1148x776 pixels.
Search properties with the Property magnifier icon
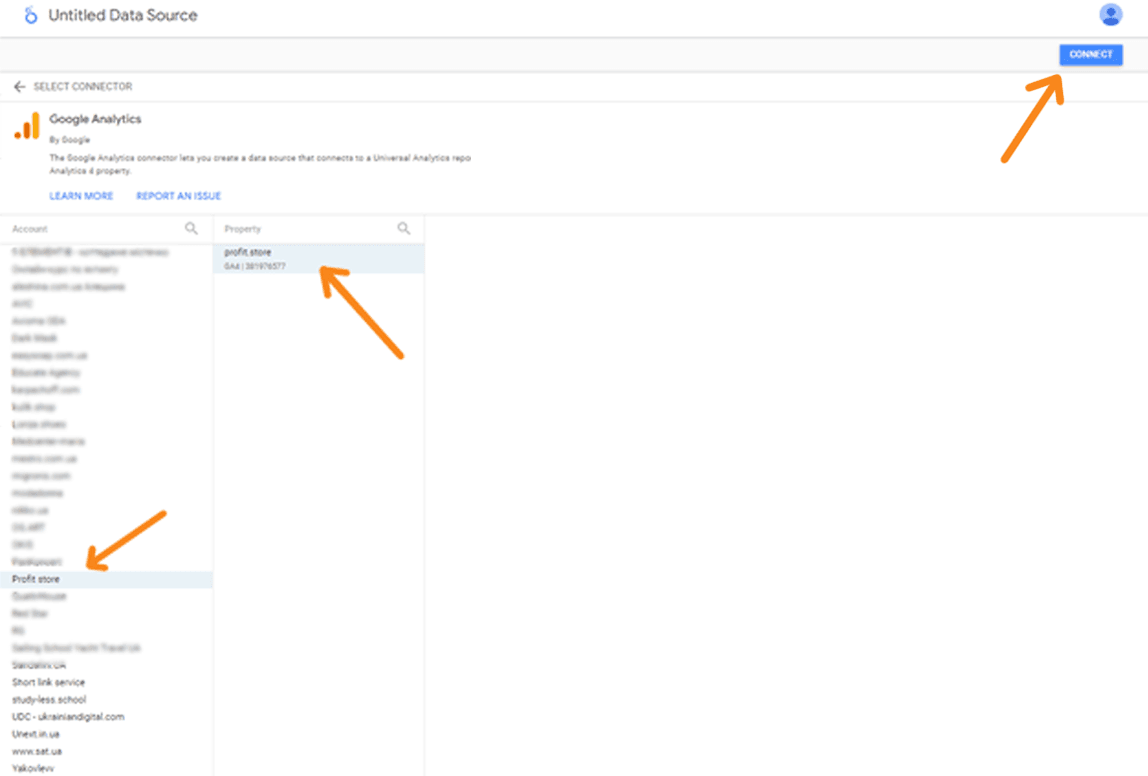click(x=403, y=228)
